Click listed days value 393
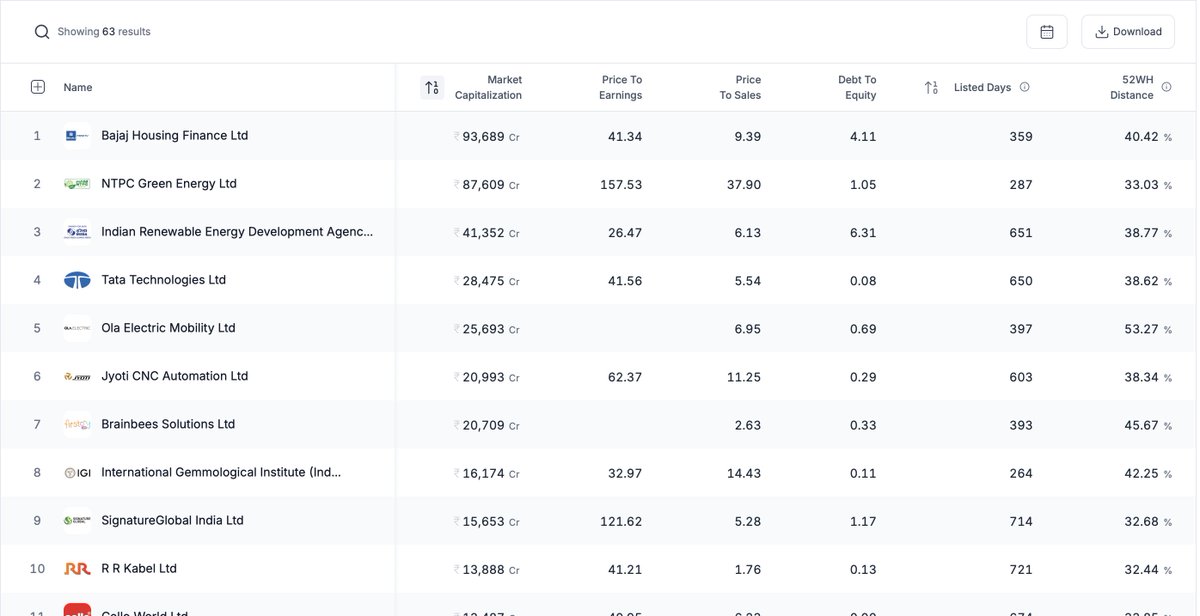Screen dimensions: 1200x616 (x=1021, y=424)
